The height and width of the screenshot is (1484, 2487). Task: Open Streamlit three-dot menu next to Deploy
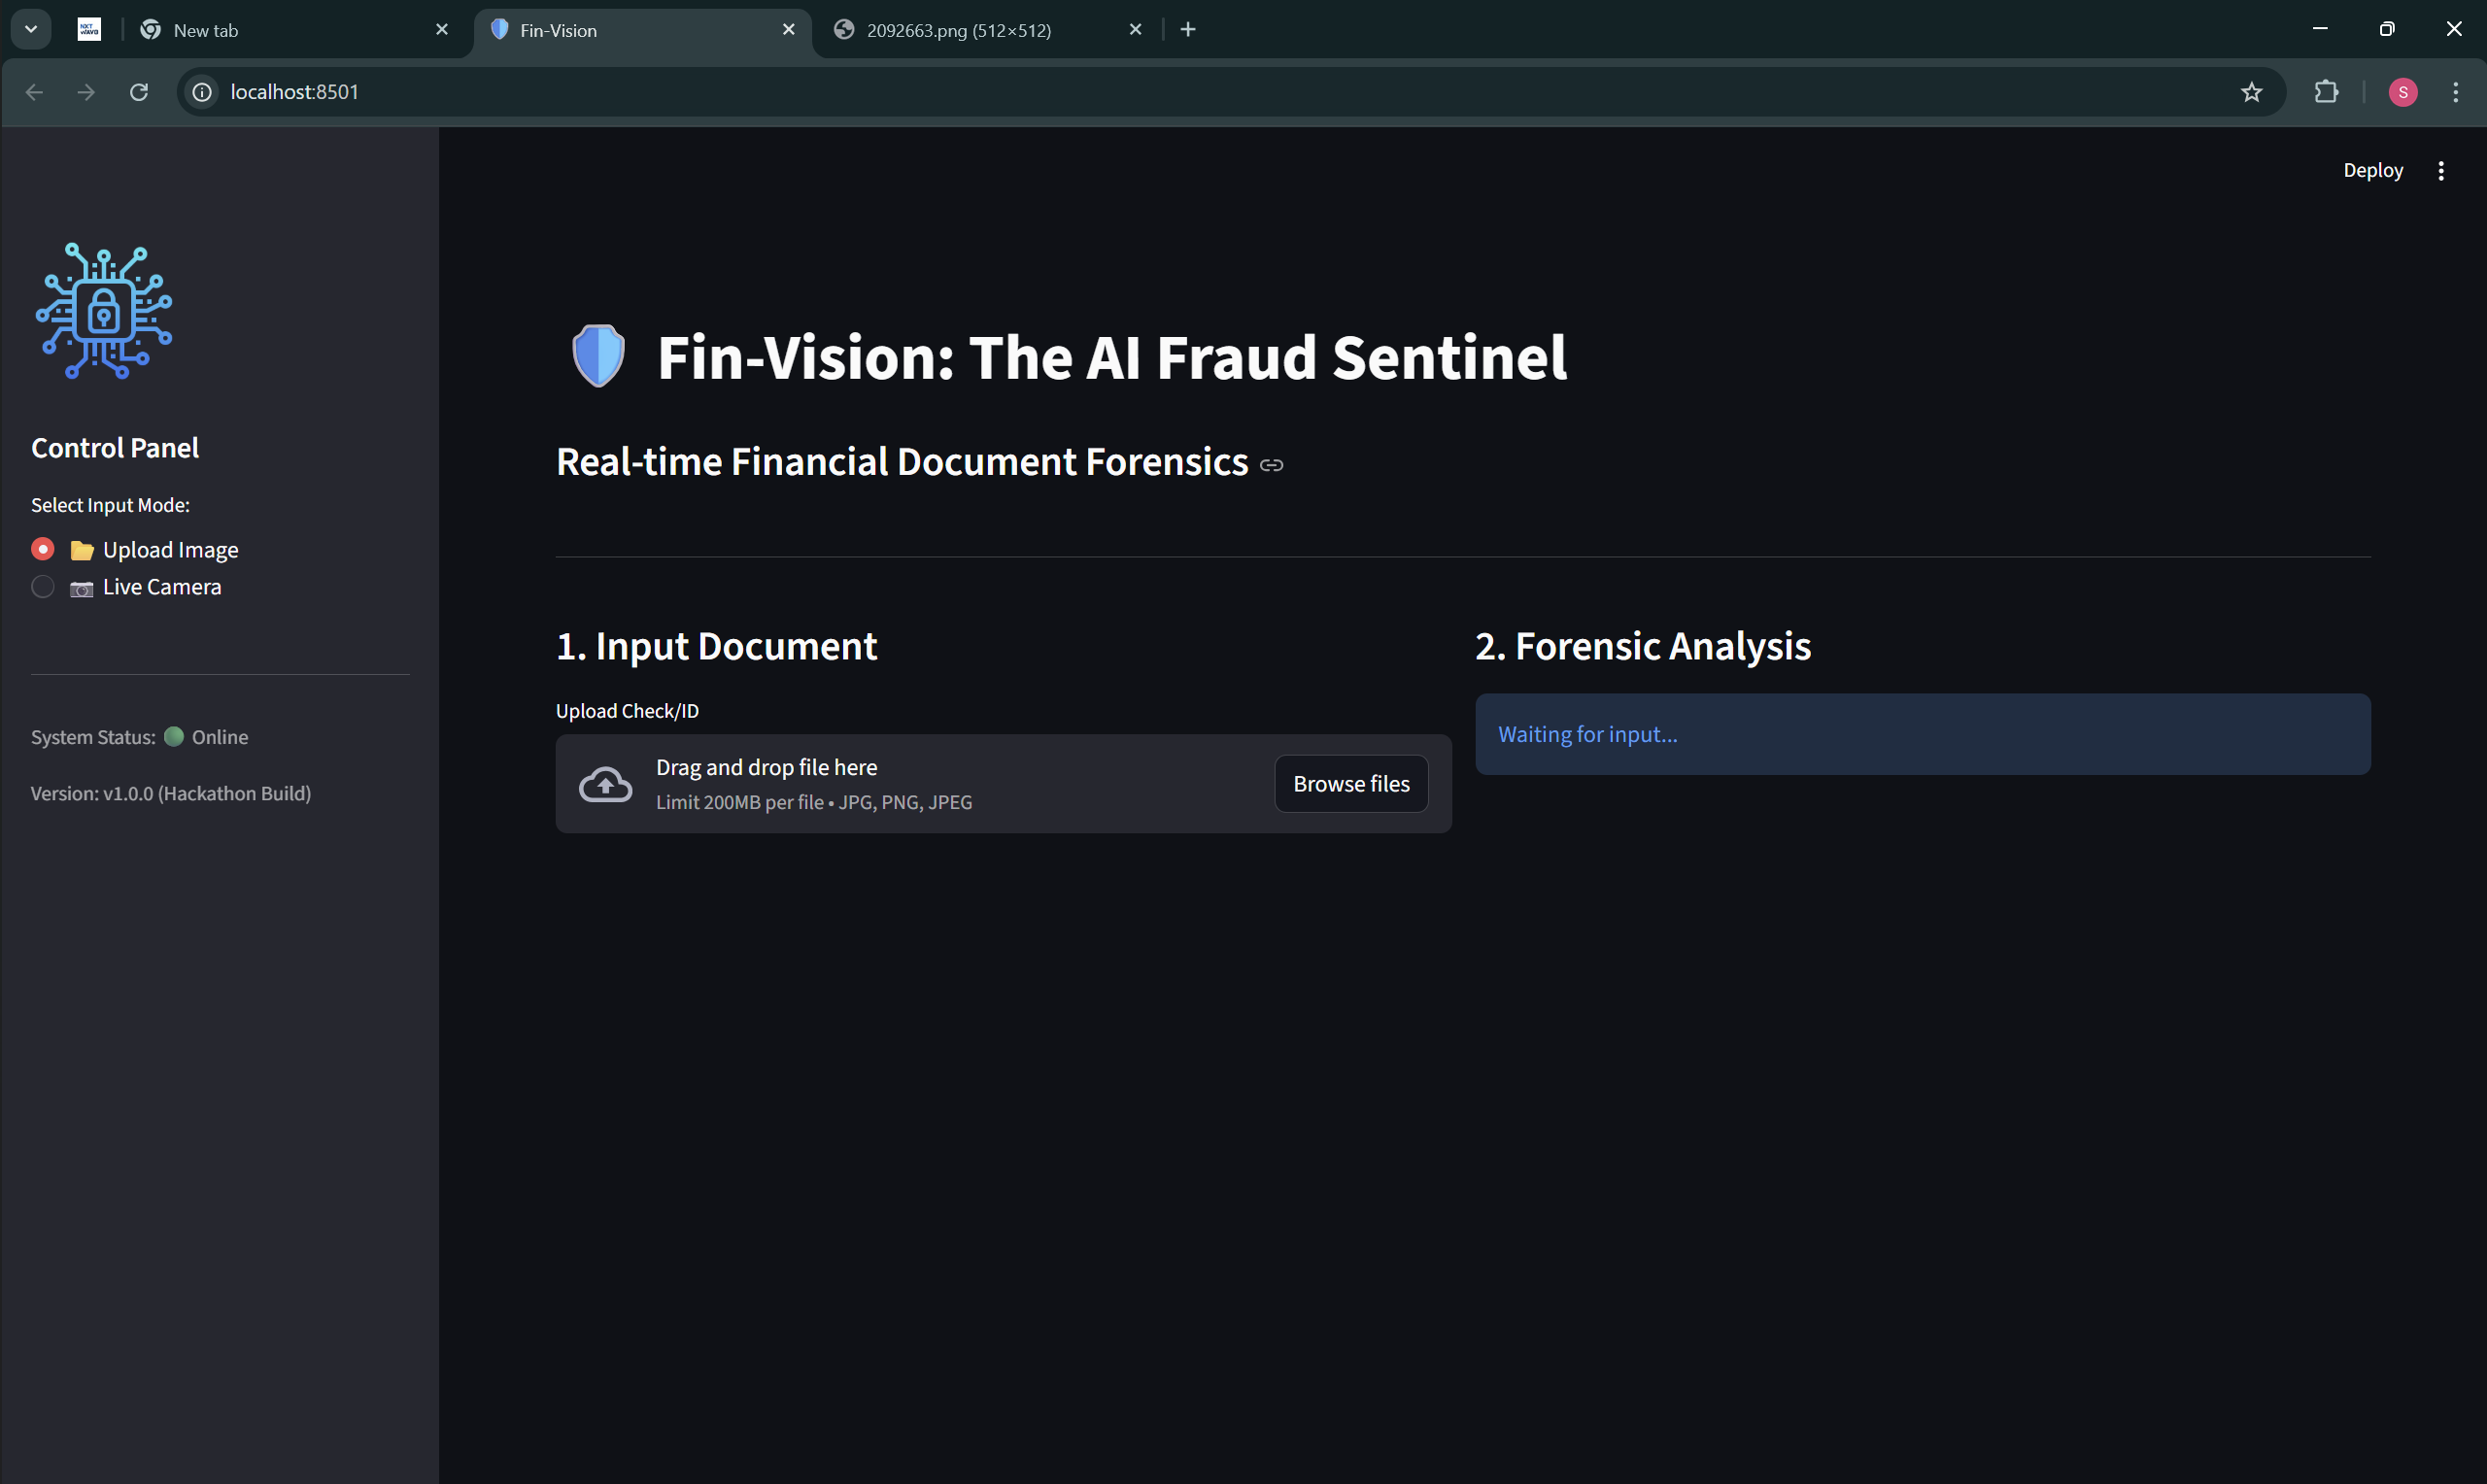pos(2440,171)
